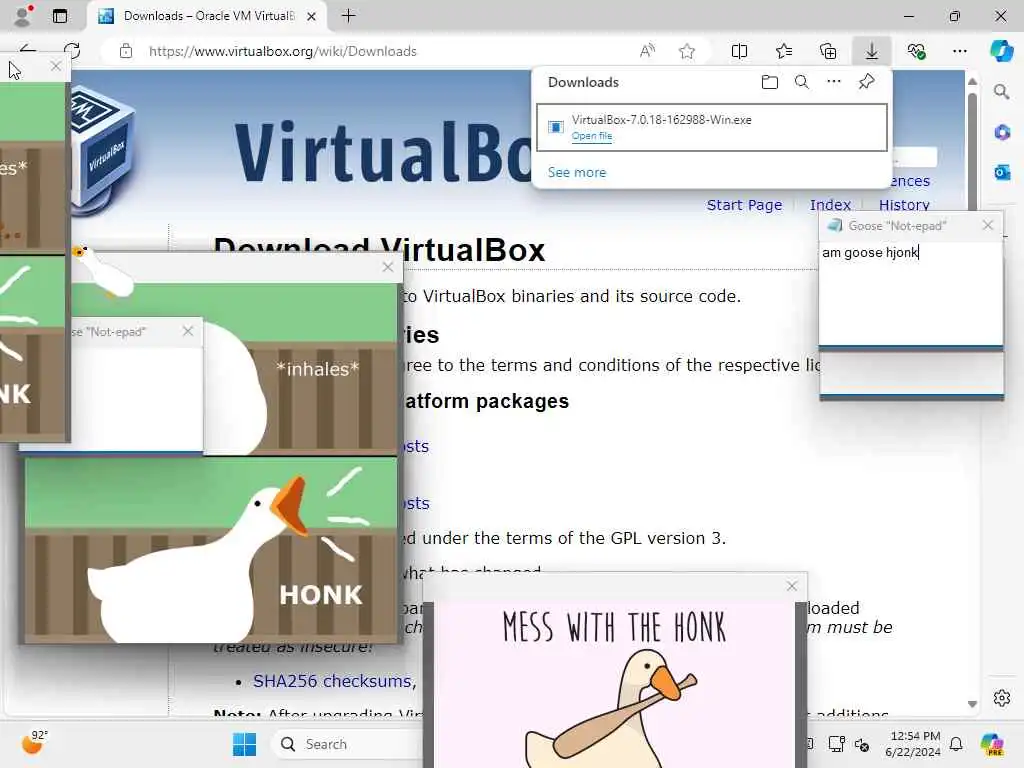Open the notifications bell in taskbar
Viewport: 1024px width, 768px height.
tap(955, 744)
